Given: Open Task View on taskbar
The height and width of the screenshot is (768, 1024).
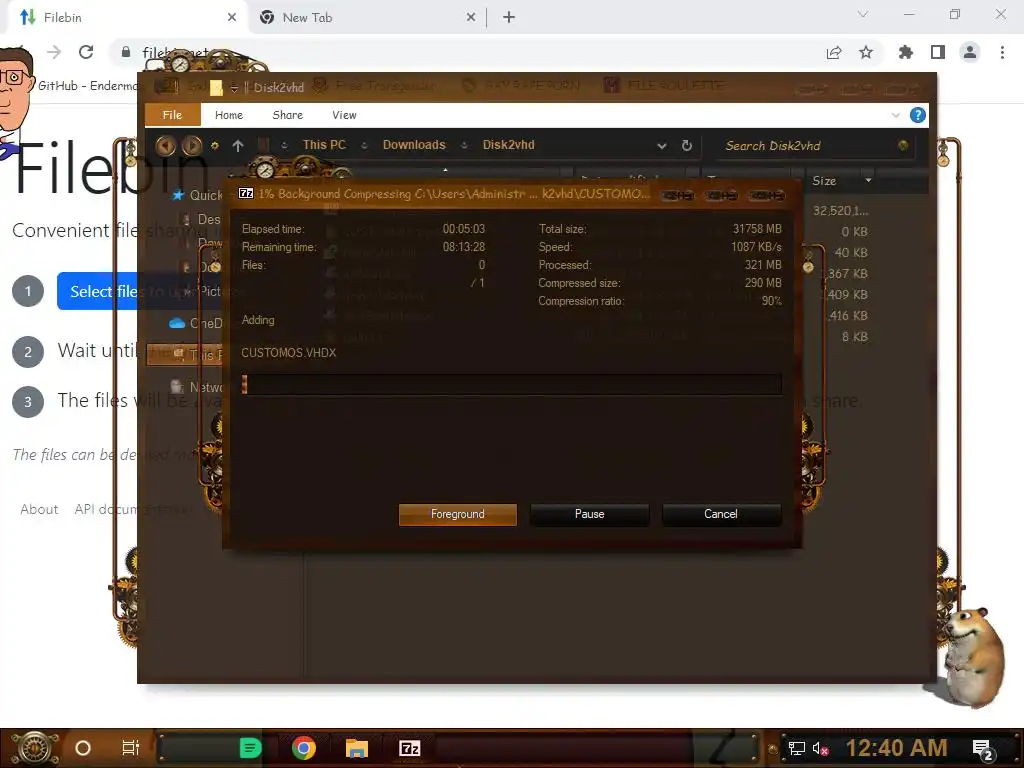Looking at the screenshot, I should [x=131, y=748].
